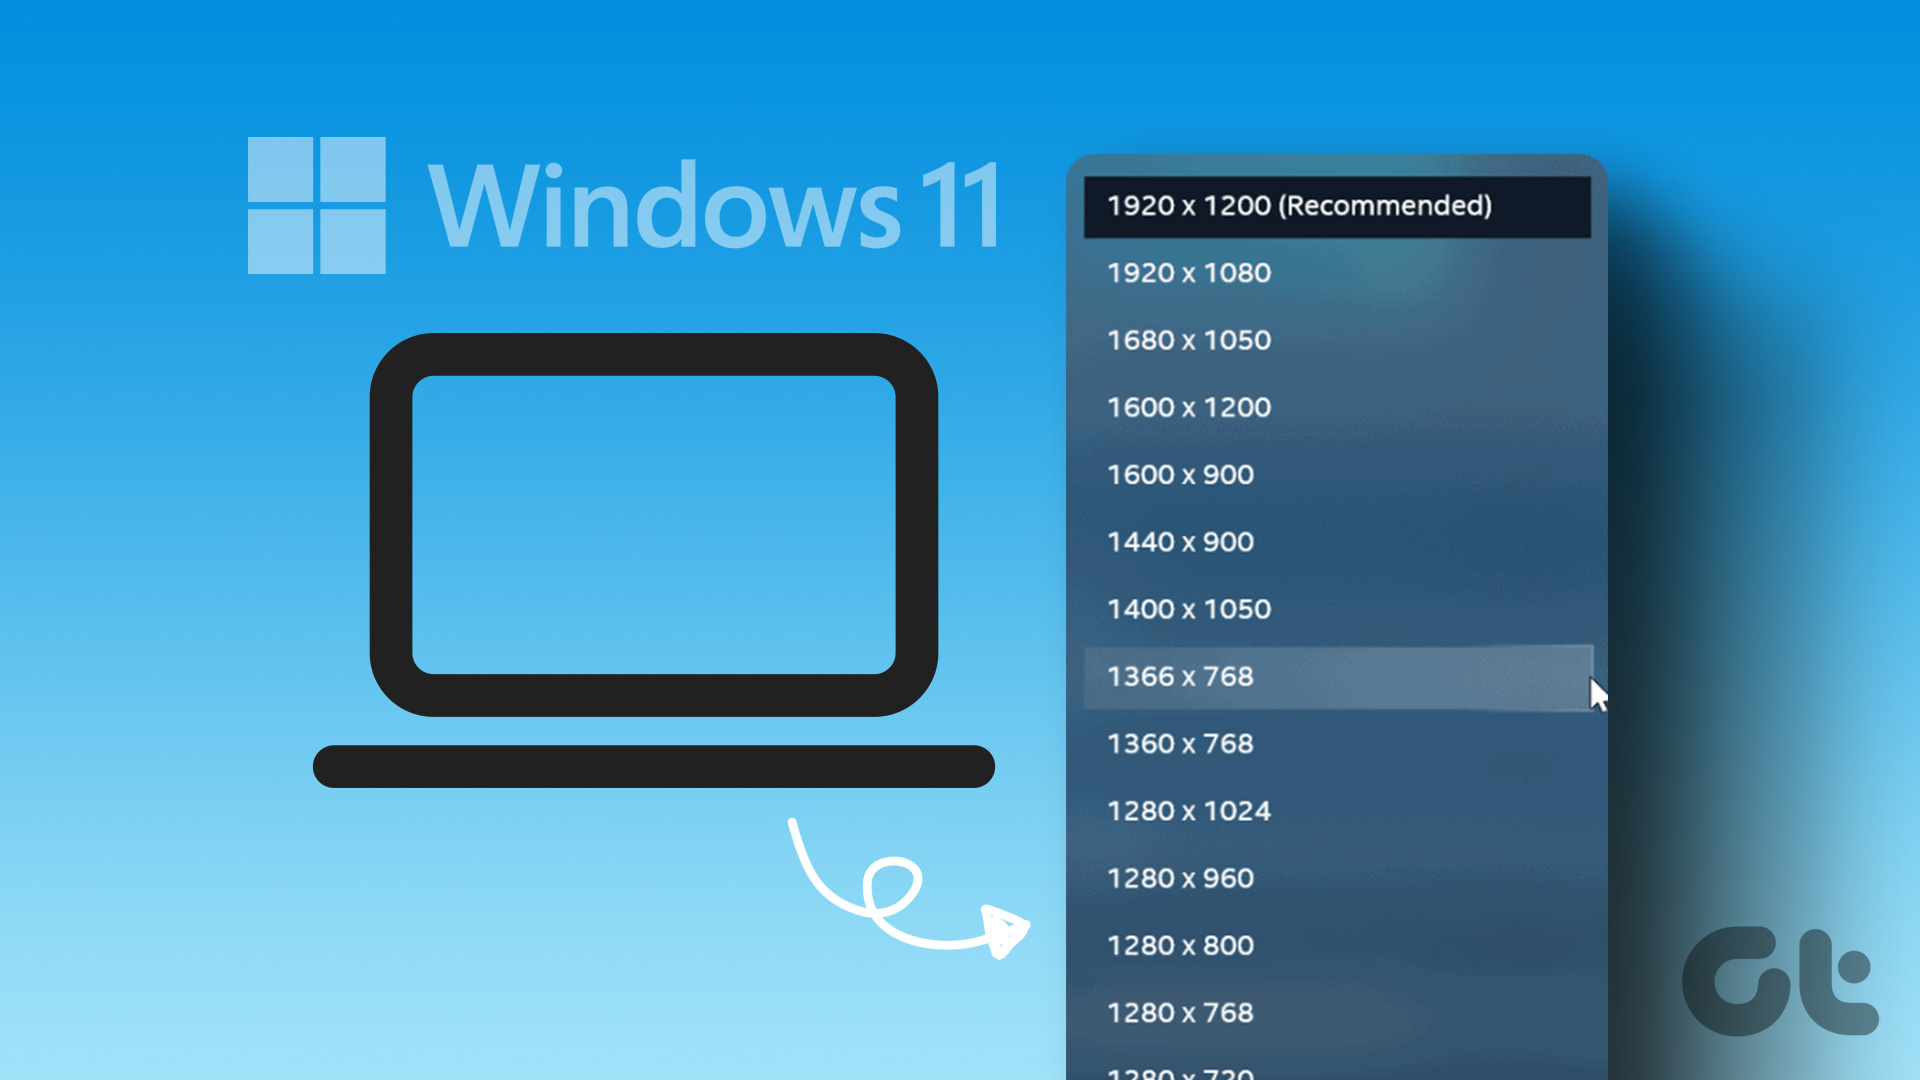Screen dimensions: 1920x1080
Task: Pick the 1400 x 1050 resolution
Action: pos(1337,609)
